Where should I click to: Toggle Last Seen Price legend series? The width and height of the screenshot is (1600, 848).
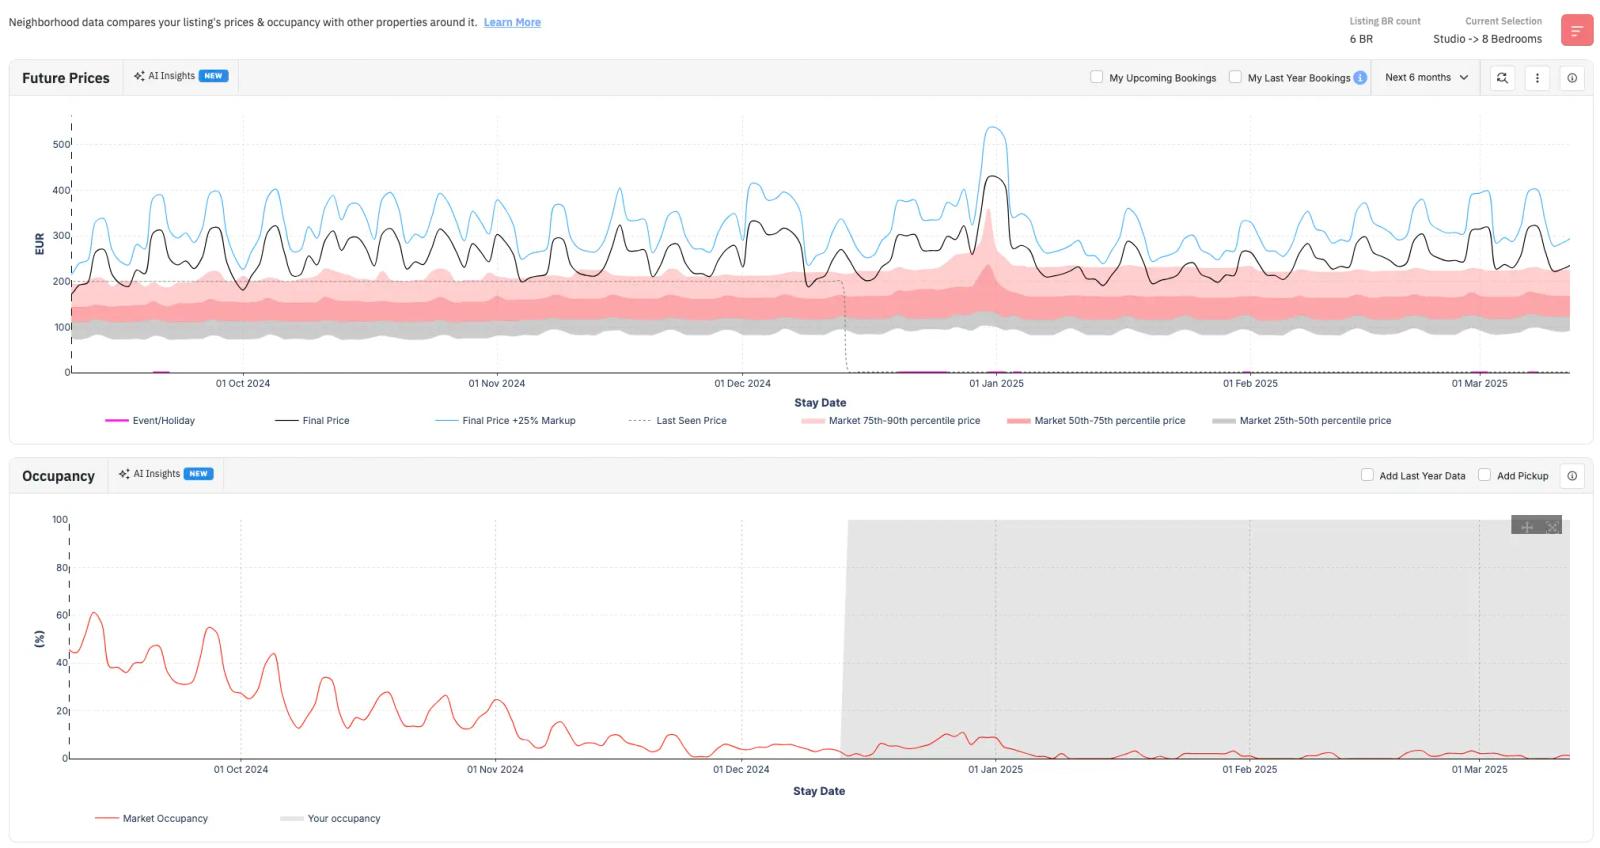[677, 421]
